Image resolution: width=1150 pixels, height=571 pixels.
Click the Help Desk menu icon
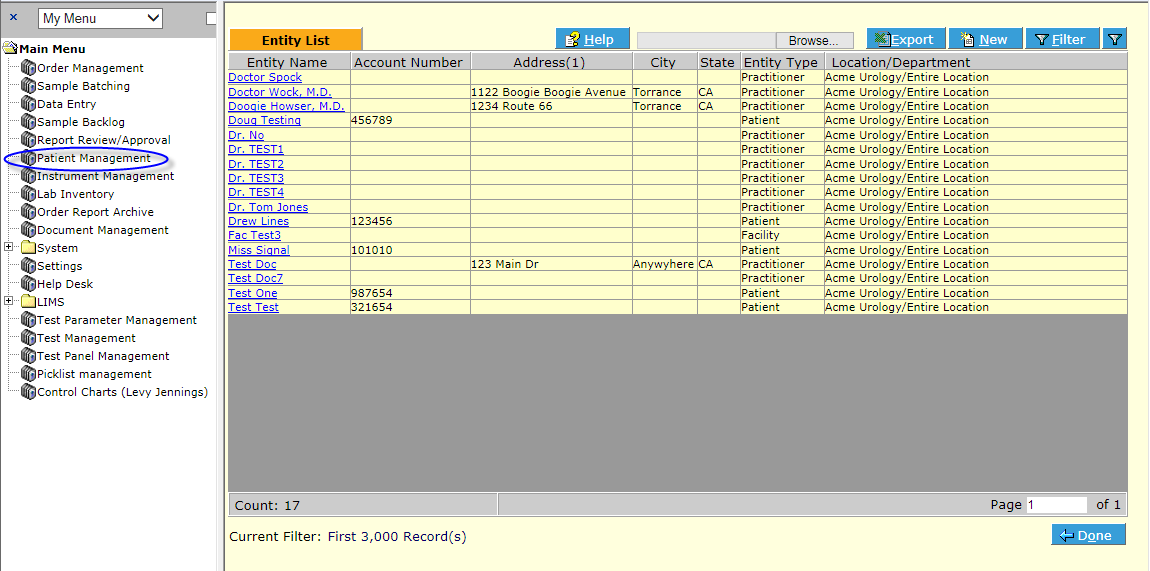pos(29,284)
